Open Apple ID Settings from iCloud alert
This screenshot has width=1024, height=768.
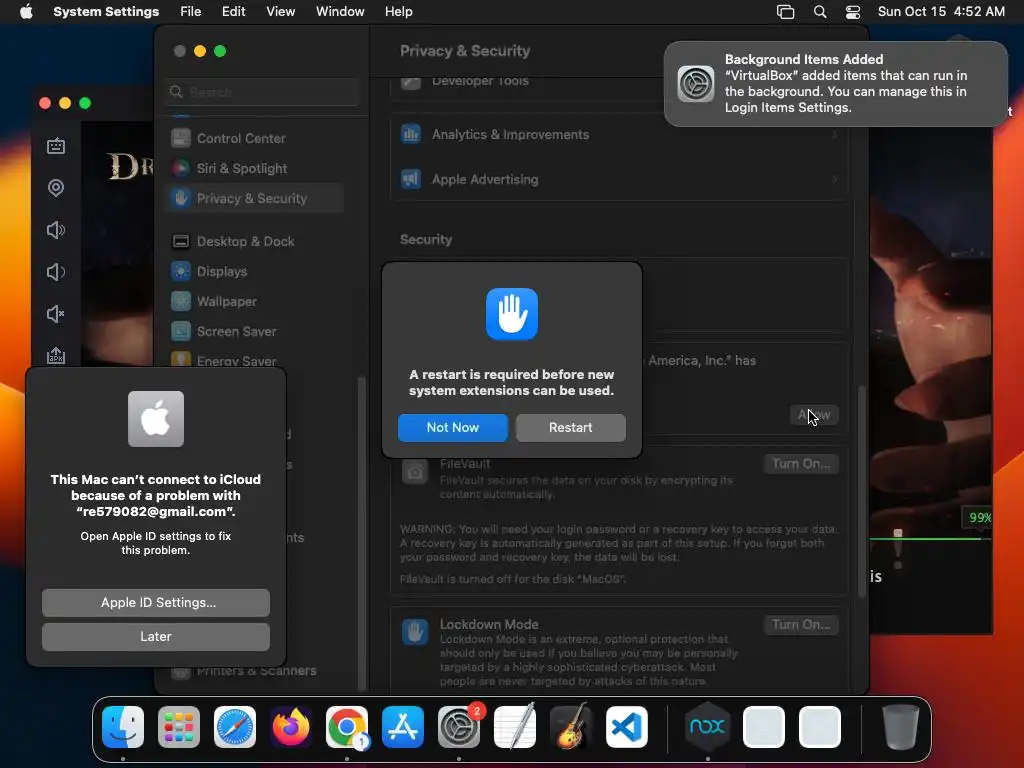156,603
